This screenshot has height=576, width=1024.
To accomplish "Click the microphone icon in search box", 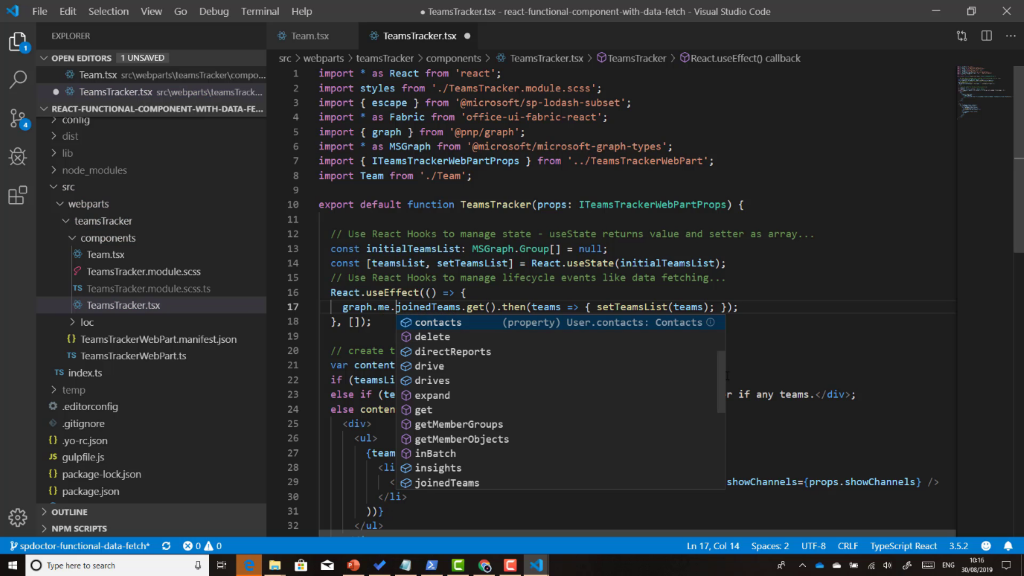I will [x=197, y=565].
